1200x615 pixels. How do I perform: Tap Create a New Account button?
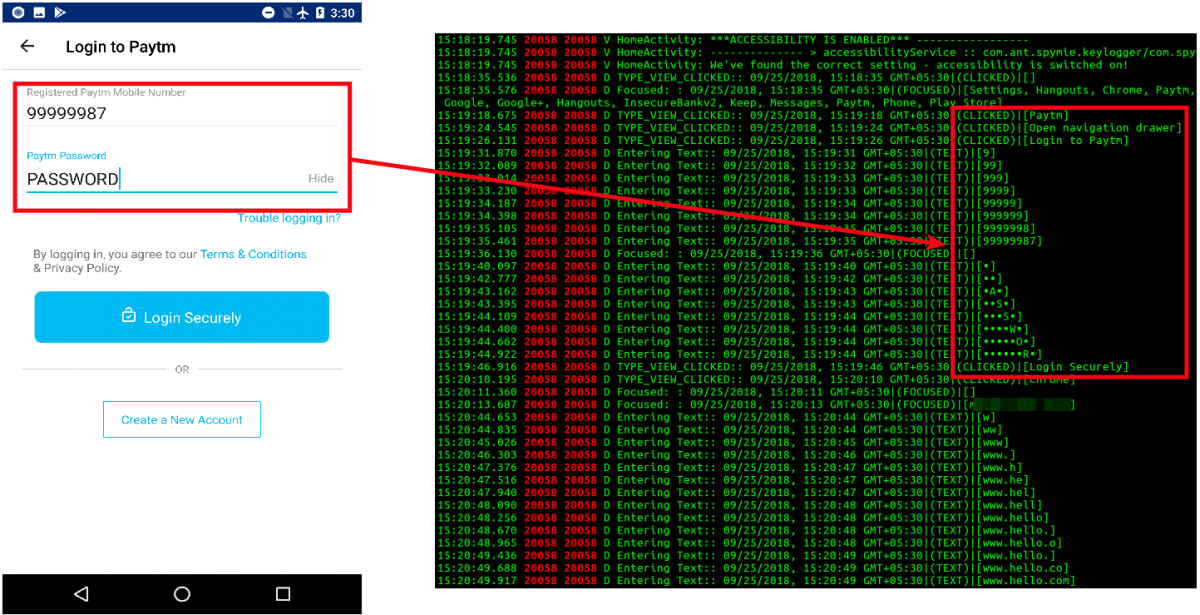(181, 420)
